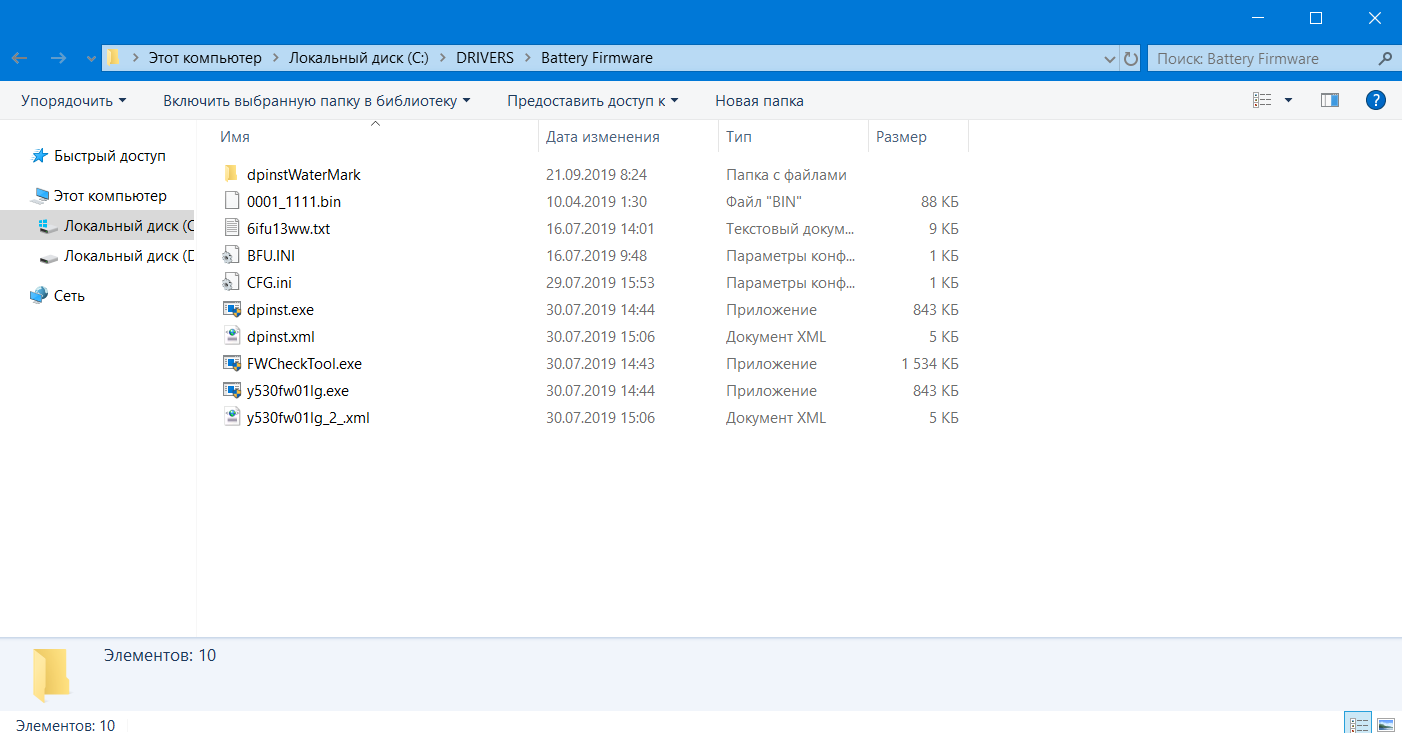Switch to large thumbnails view in status bar
This screenshot has height=733, width=1402.
1385,724
